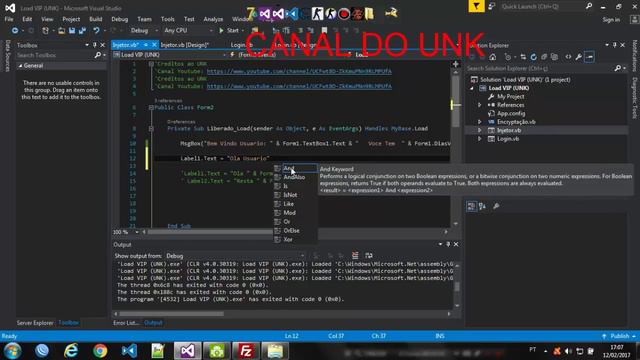The image size is (640, 360).
Task: Switch to the Error List tab
Action: tap(126, 323)
